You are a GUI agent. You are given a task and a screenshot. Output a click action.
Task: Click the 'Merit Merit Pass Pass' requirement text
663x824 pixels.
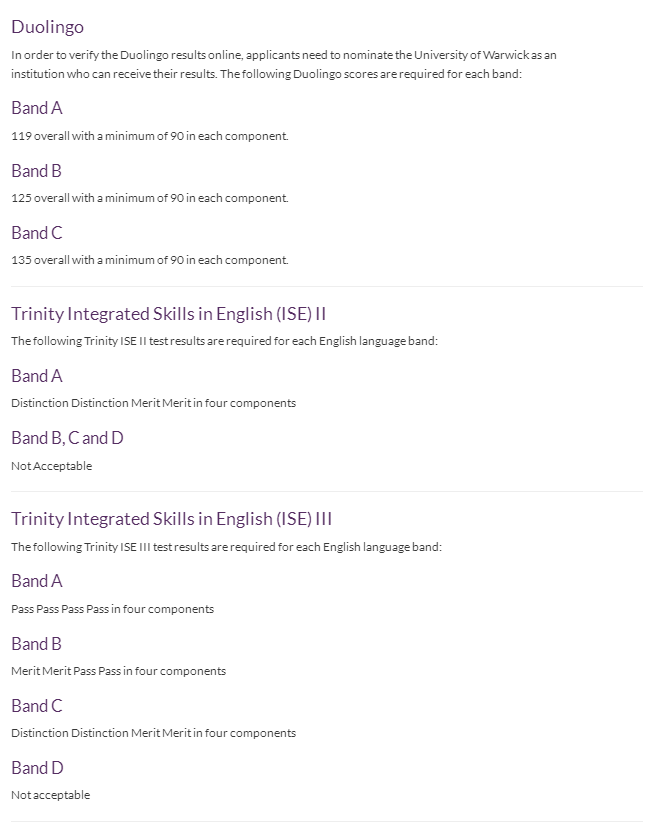click(118, 671)
